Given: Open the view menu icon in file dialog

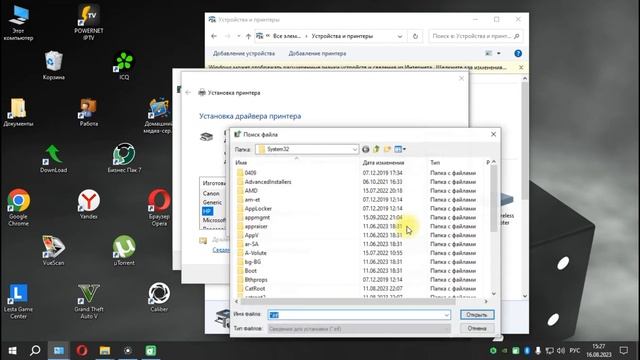Looking at the screenshot, I should coord(400,149).
